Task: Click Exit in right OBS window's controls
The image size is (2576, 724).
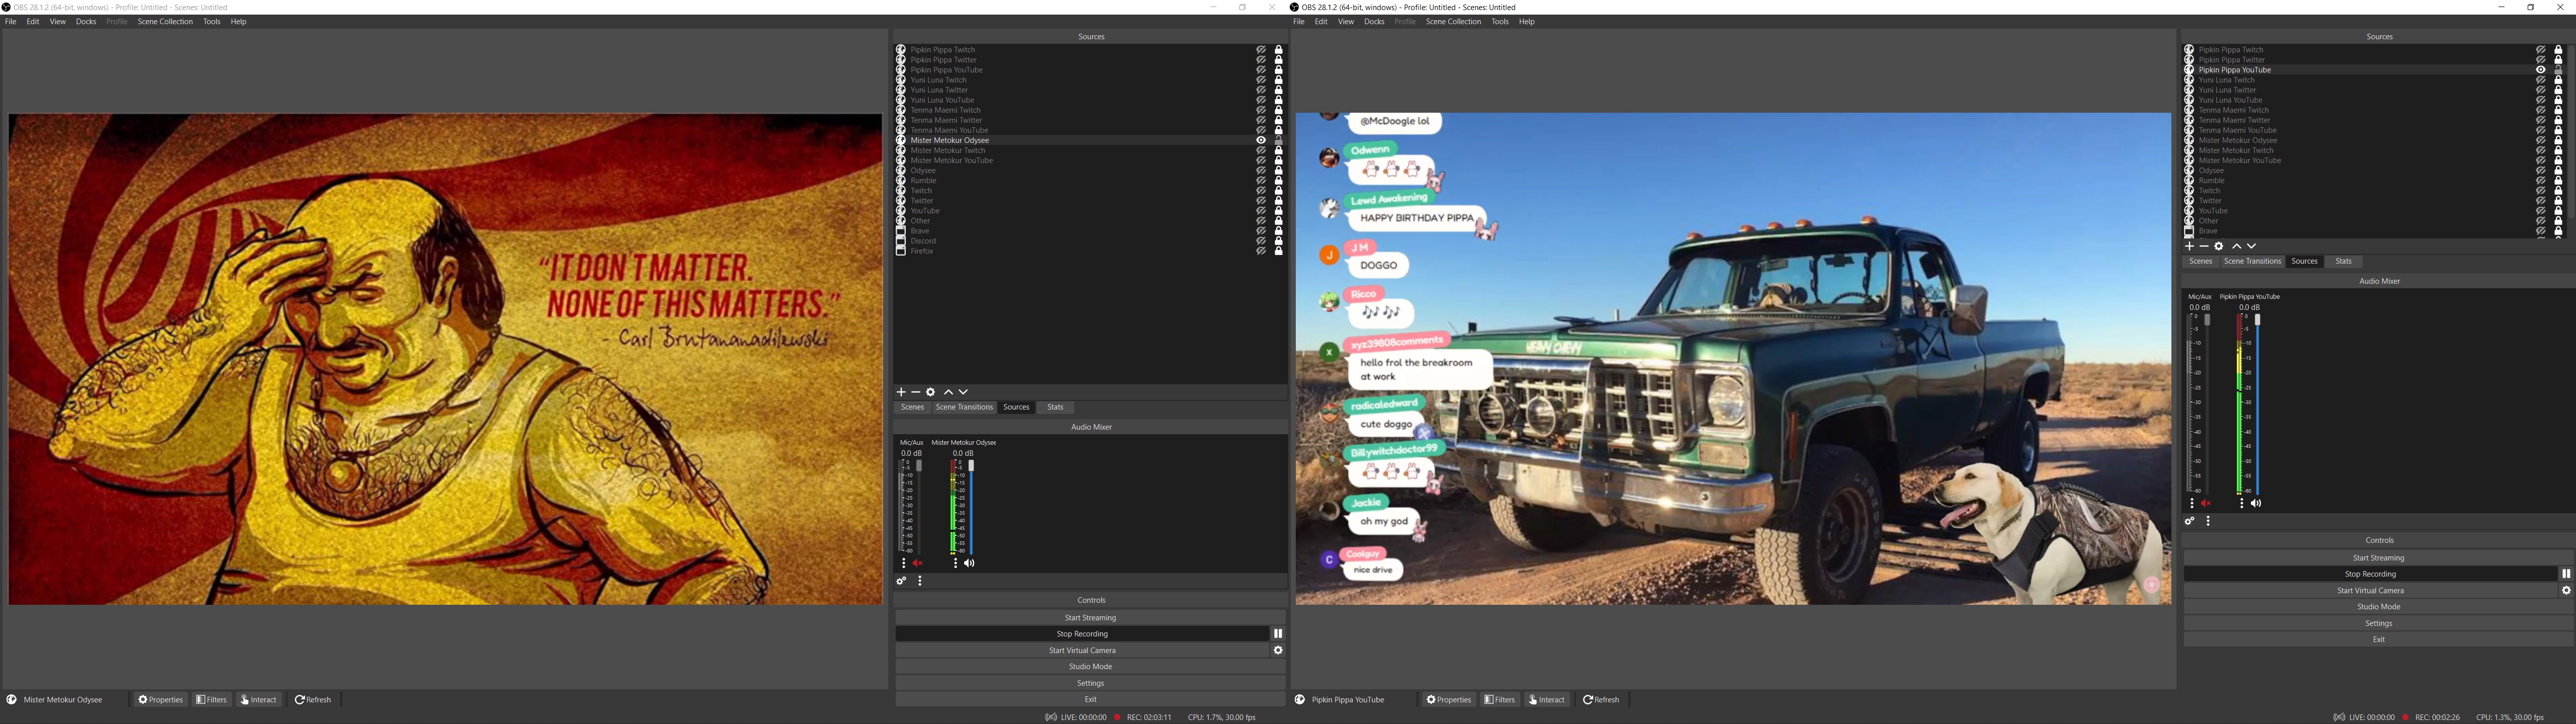Action: click(x=2378, y=640)
